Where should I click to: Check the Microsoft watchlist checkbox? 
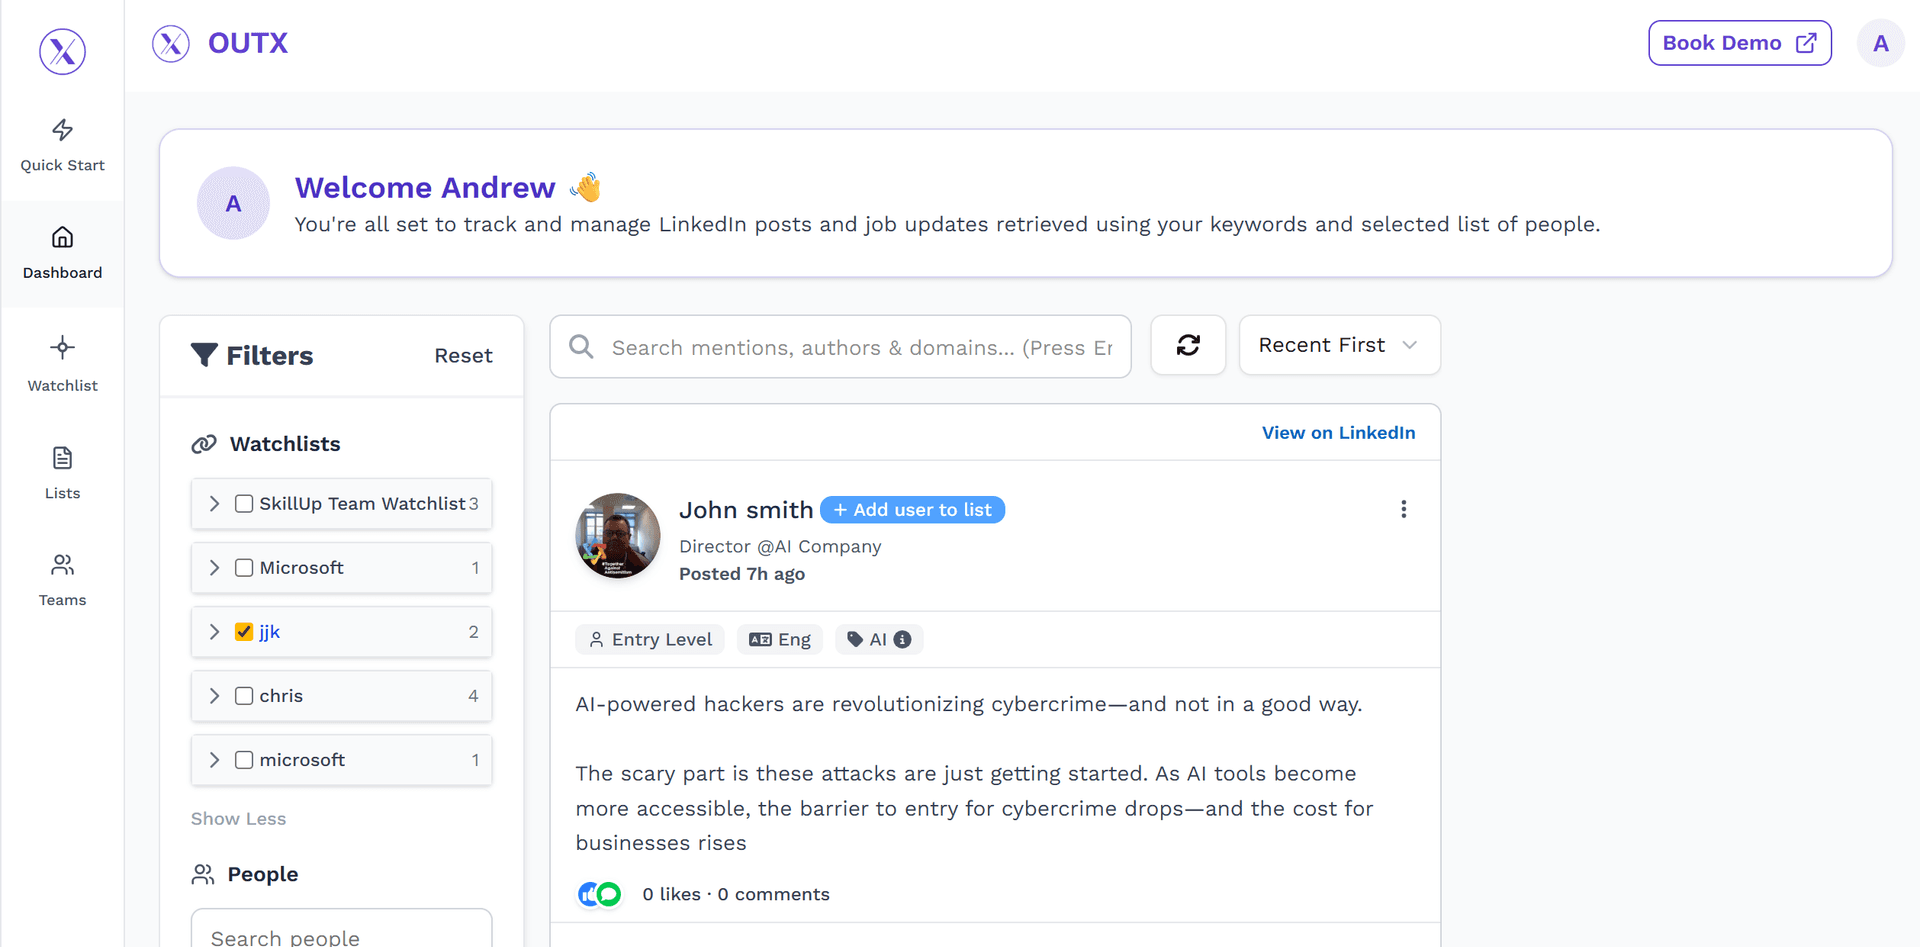pos(244,567)
